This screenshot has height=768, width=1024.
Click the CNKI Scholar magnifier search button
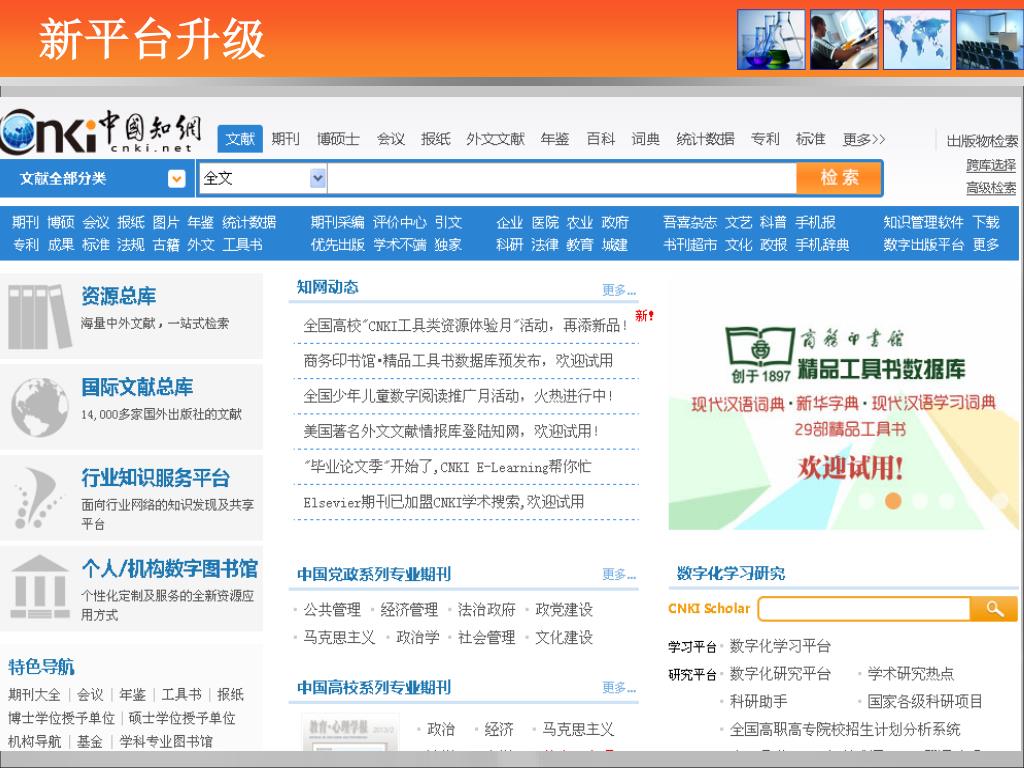pos(994,609)
